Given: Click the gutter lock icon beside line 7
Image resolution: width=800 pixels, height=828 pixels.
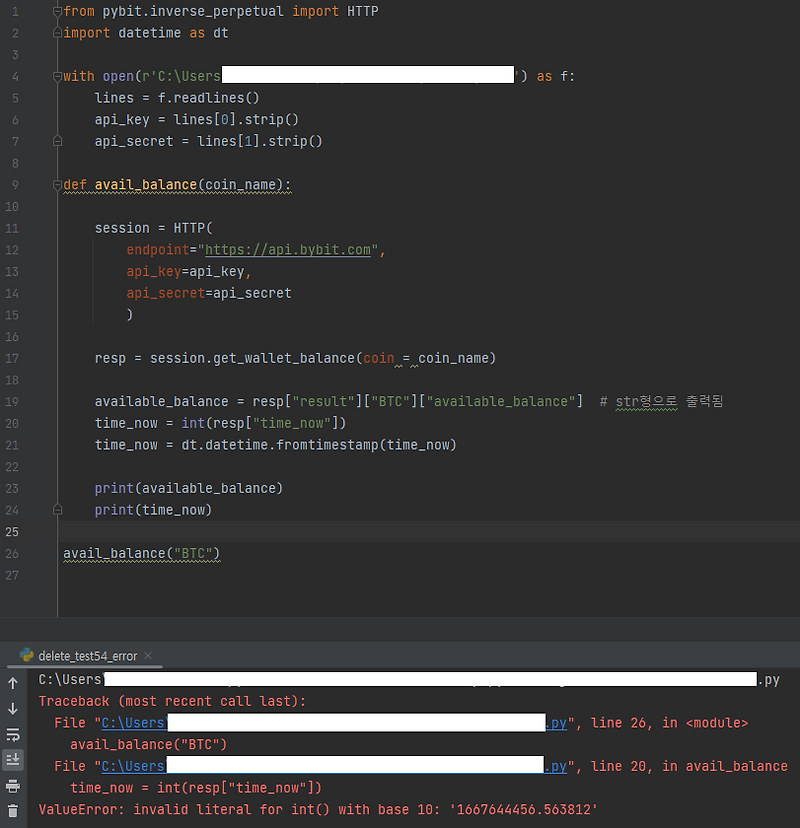Looking at the screenshot, I should coord(57,141).
